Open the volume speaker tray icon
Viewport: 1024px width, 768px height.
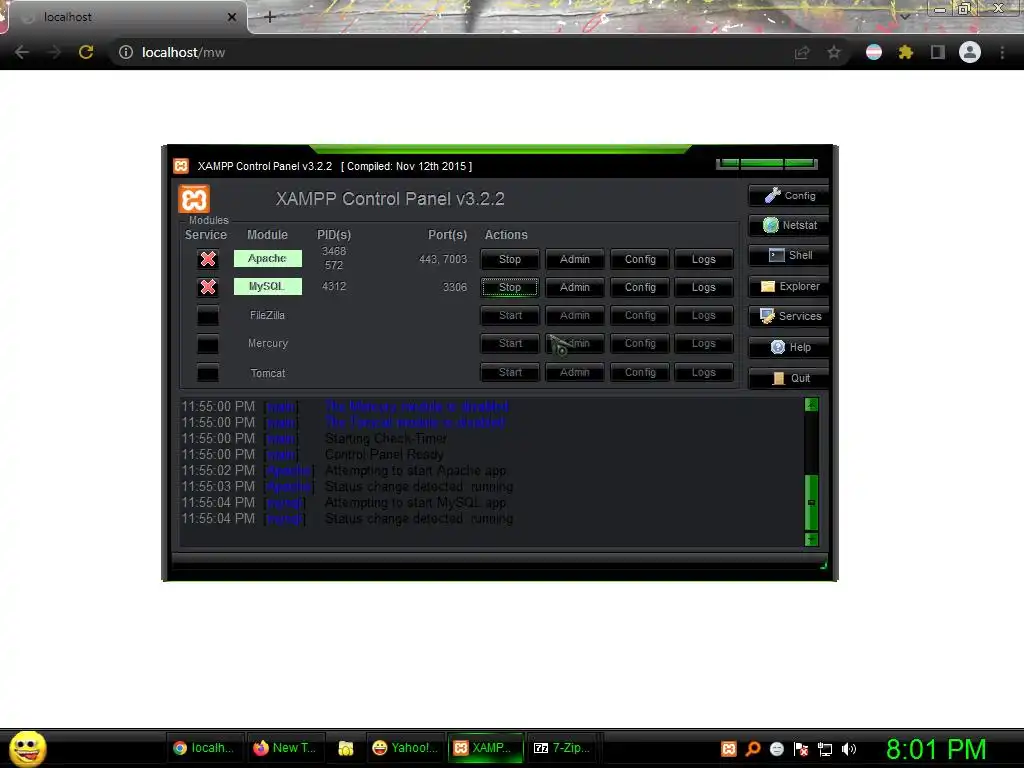tap(848, 749)
